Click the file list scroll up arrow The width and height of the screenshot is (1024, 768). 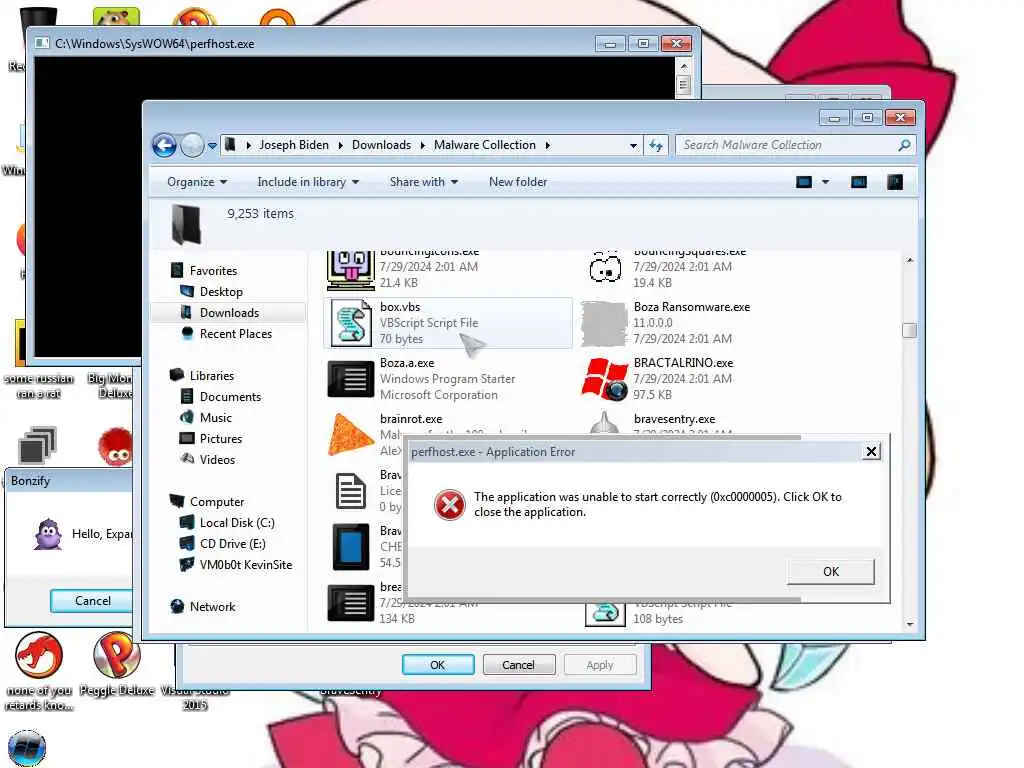[910, 261]
